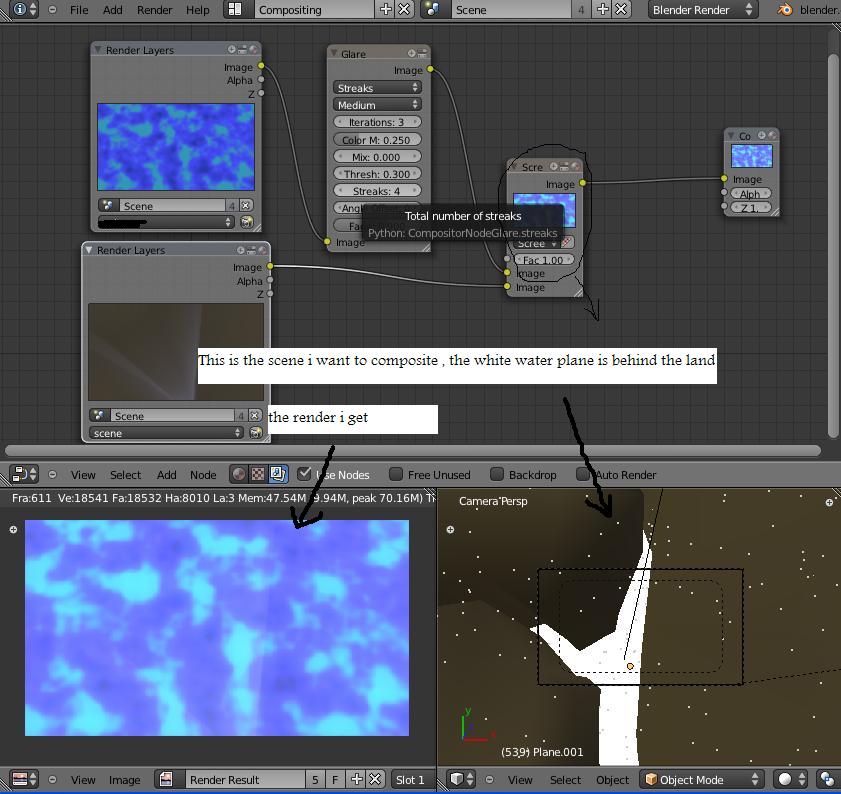Click the node editor horizontal scrollbar
Viewport: 841px width, 794px height.
413,451
